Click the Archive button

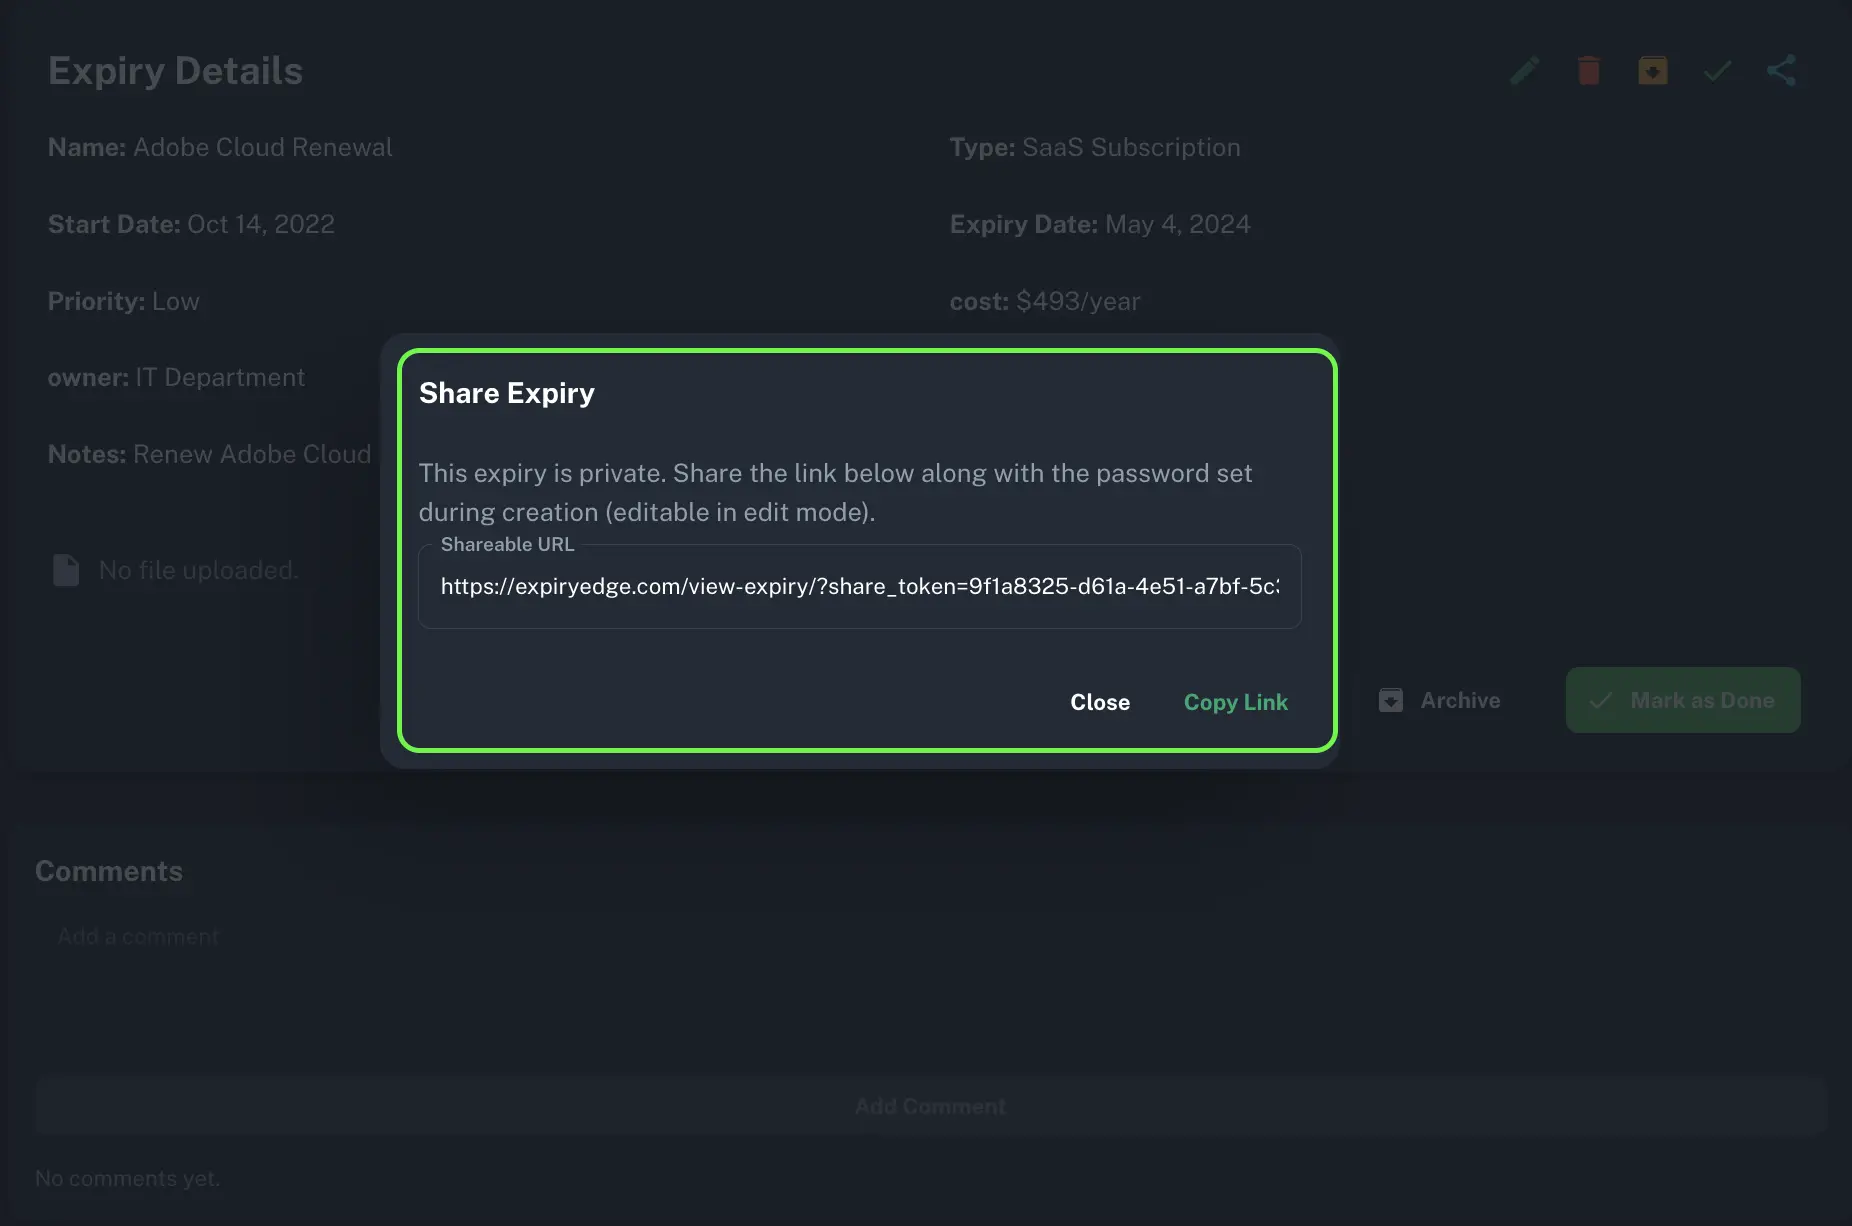[1439, 700]
